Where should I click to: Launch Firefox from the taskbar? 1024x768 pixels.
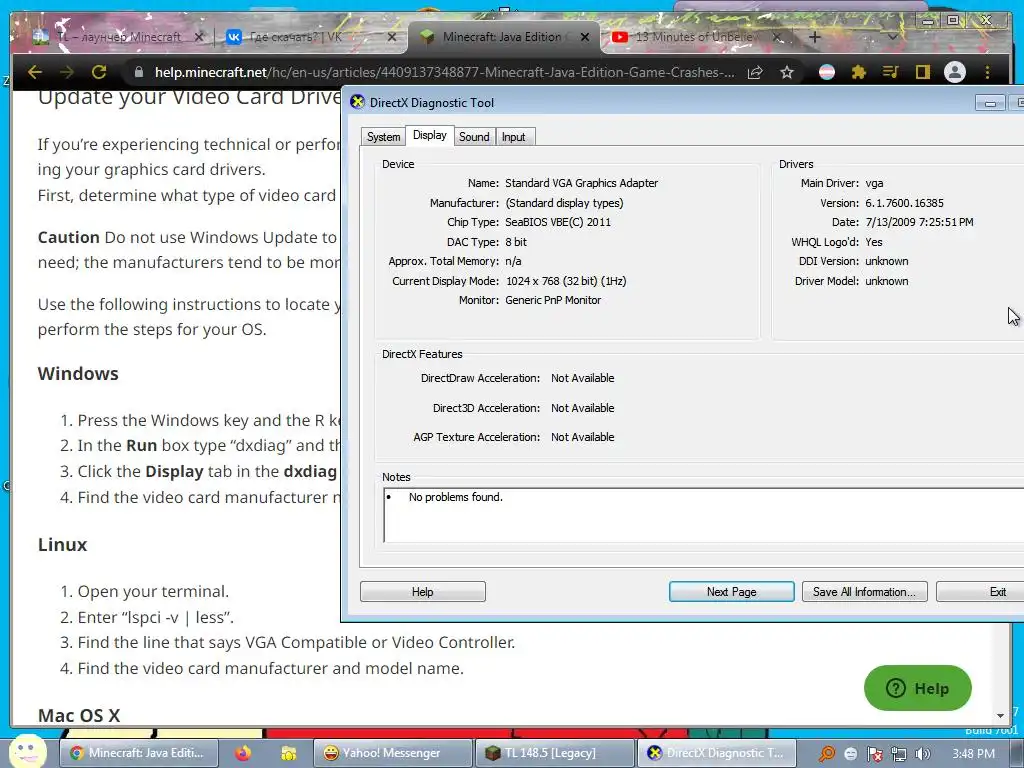(x=243, y=753)
